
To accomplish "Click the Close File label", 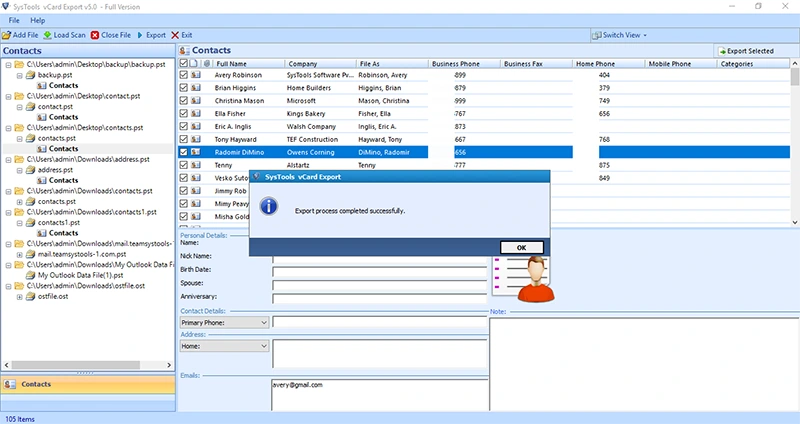I will 116,35.
